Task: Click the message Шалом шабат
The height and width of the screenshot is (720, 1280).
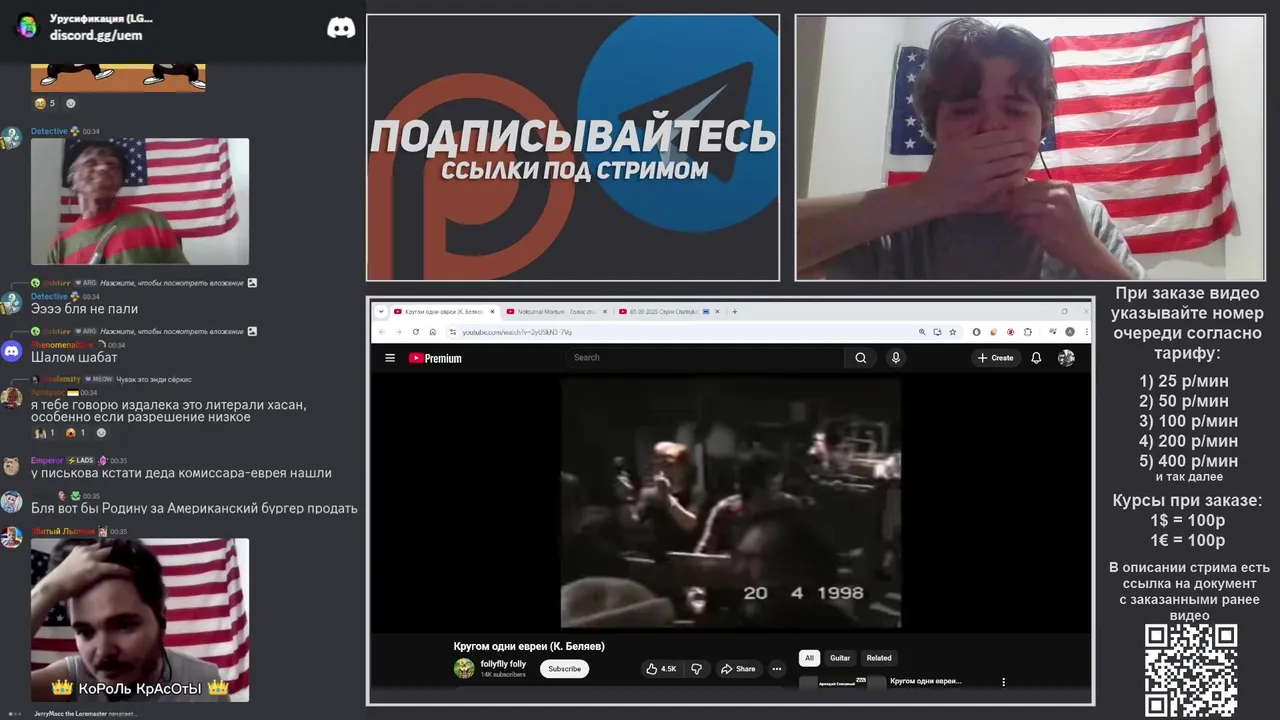Action: click(x=74, y=357)
